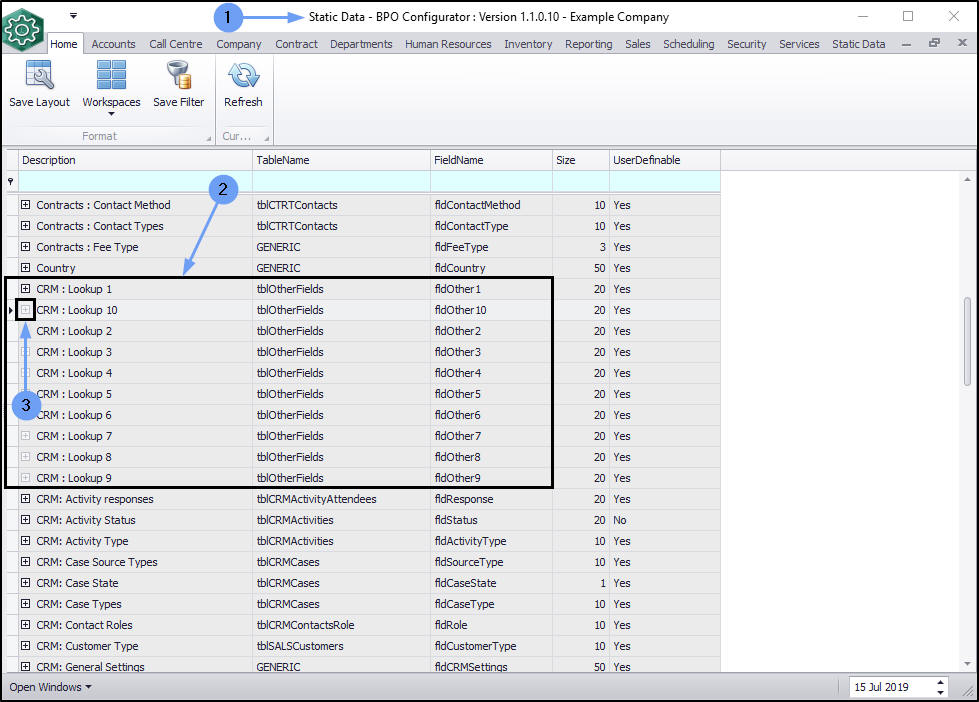
Task: Expand the Country row
Action: pos(25,267)
